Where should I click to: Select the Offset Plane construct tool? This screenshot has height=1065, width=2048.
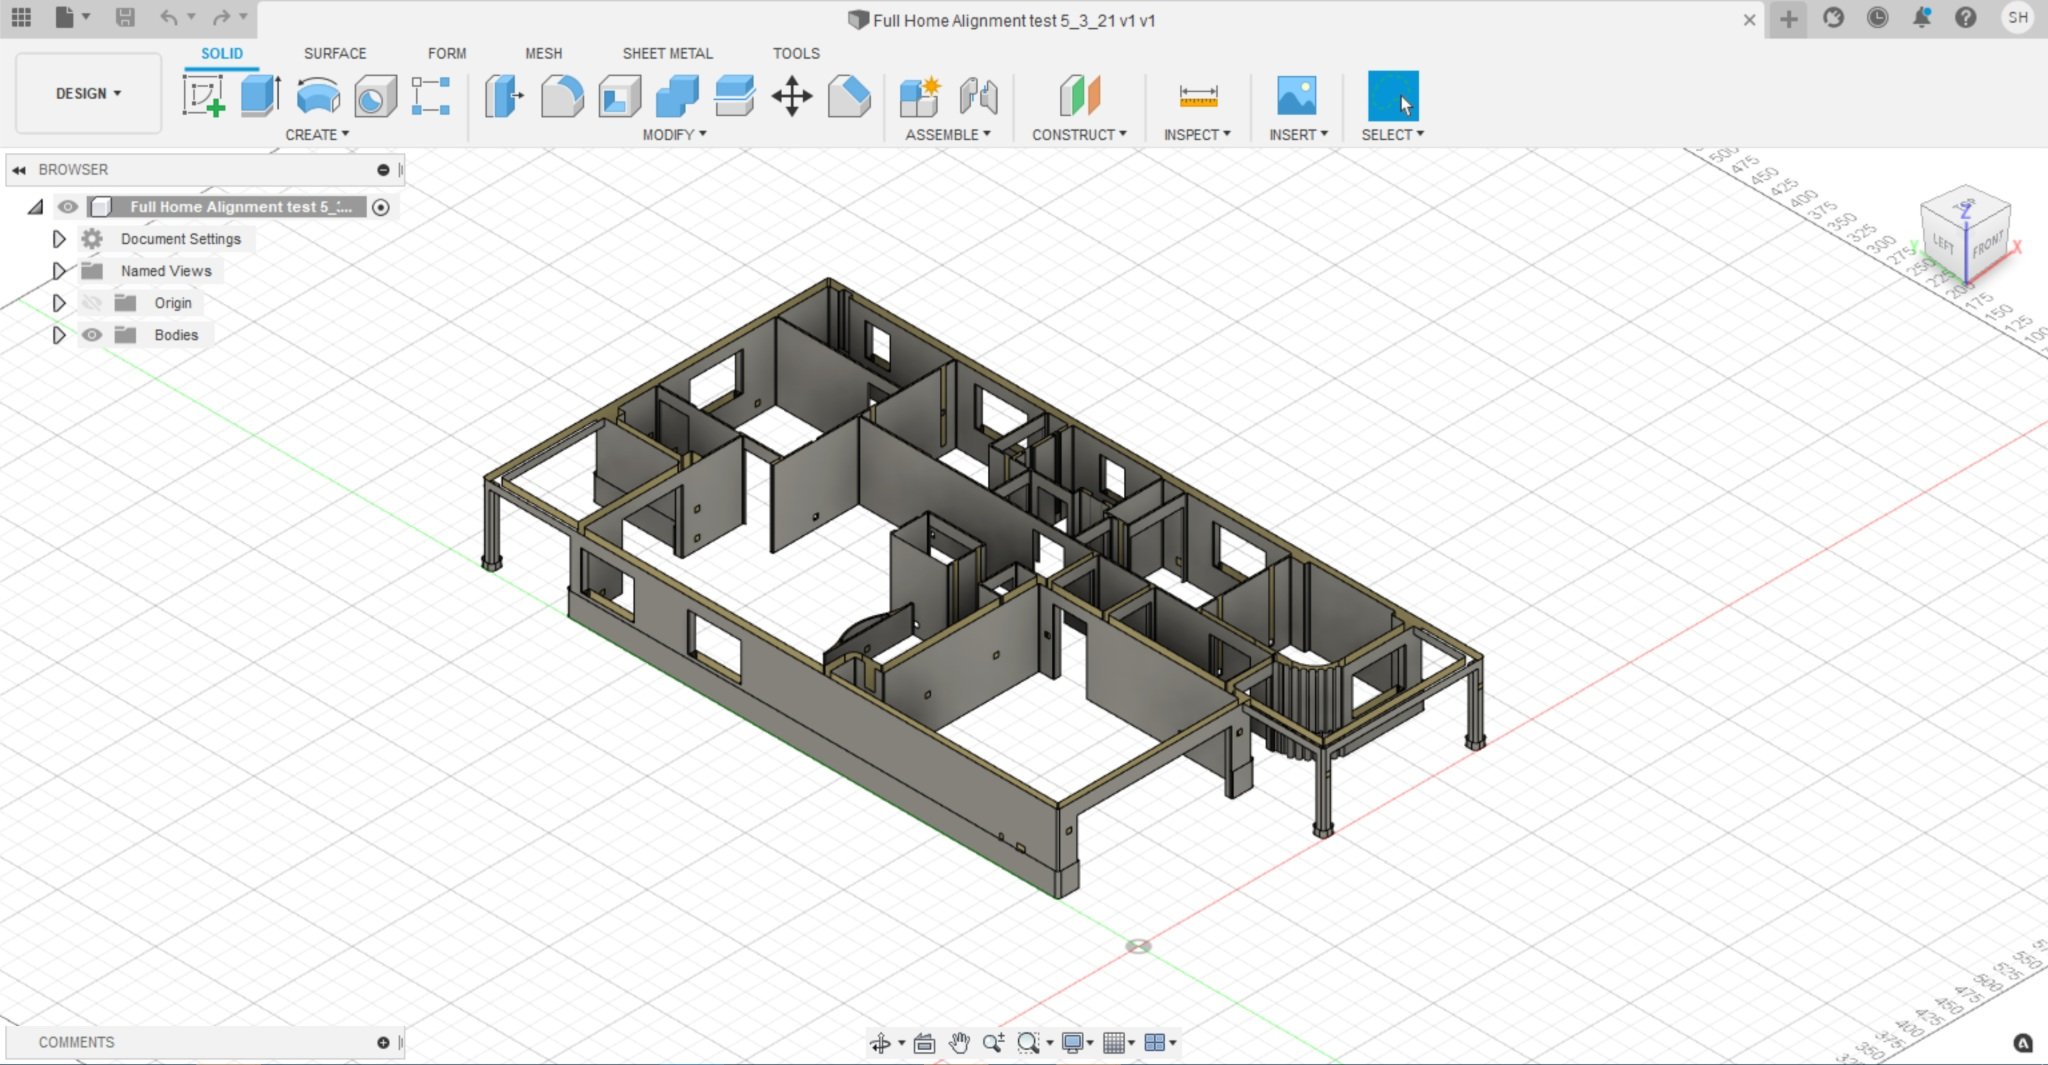[1079, 96]
